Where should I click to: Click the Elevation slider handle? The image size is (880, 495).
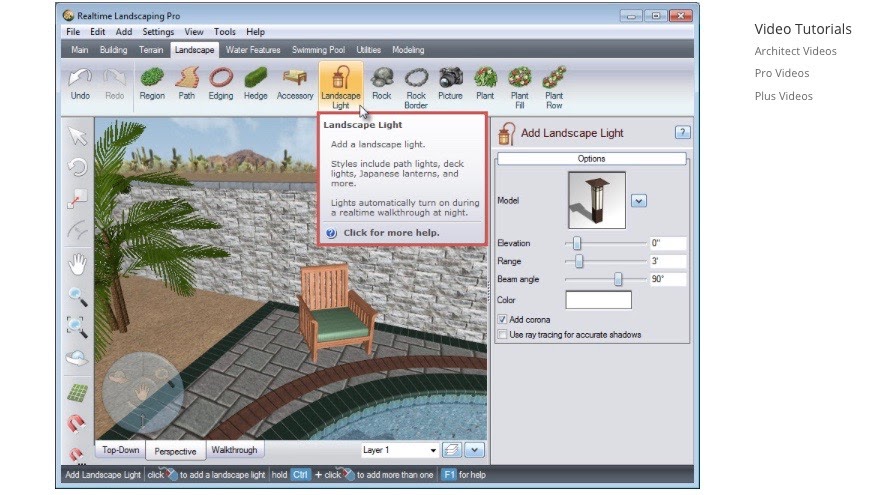(576, 243)
